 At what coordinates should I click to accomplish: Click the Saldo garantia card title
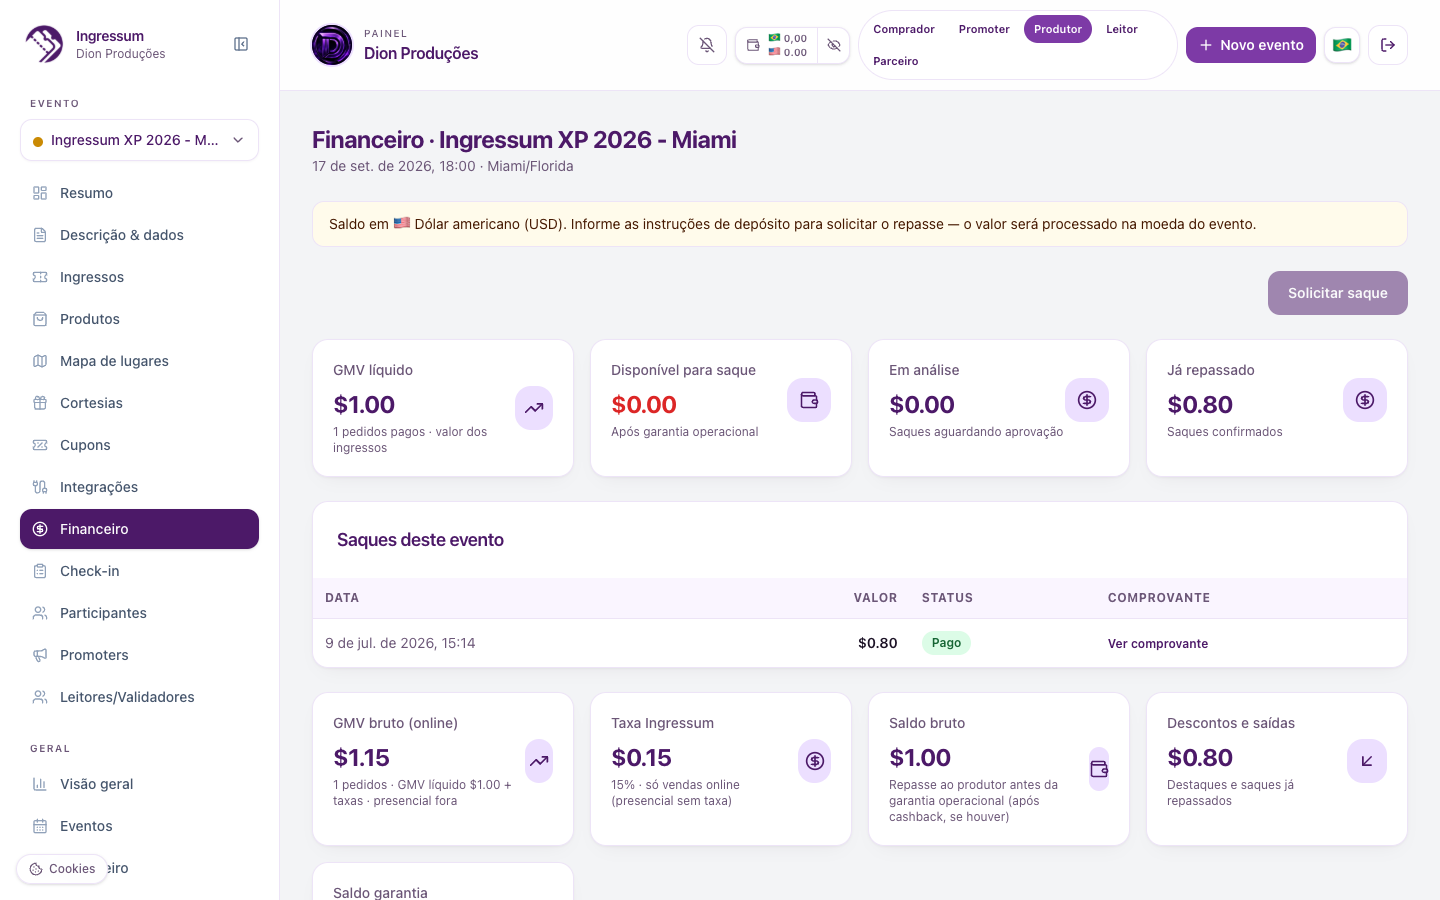coord(380,892)
